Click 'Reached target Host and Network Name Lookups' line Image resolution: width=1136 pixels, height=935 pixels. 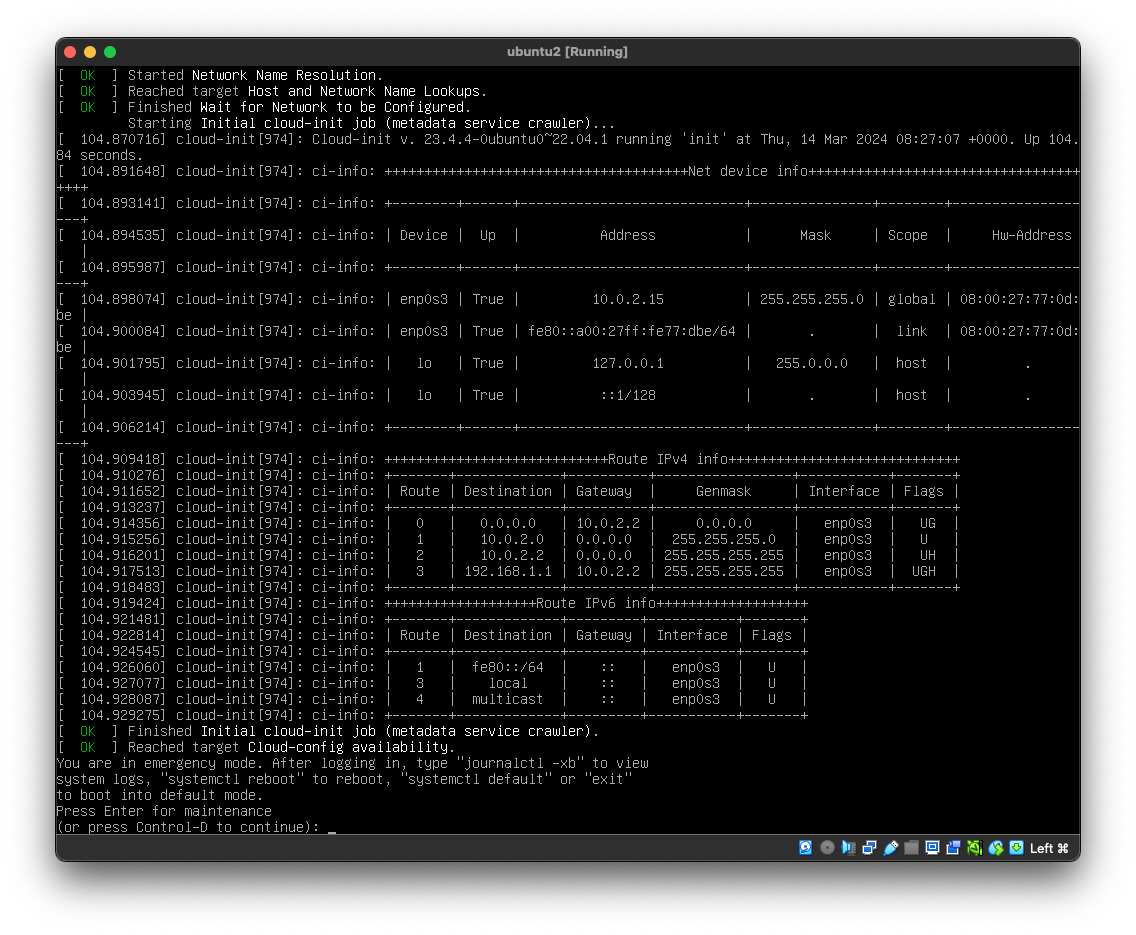point(307,91)
